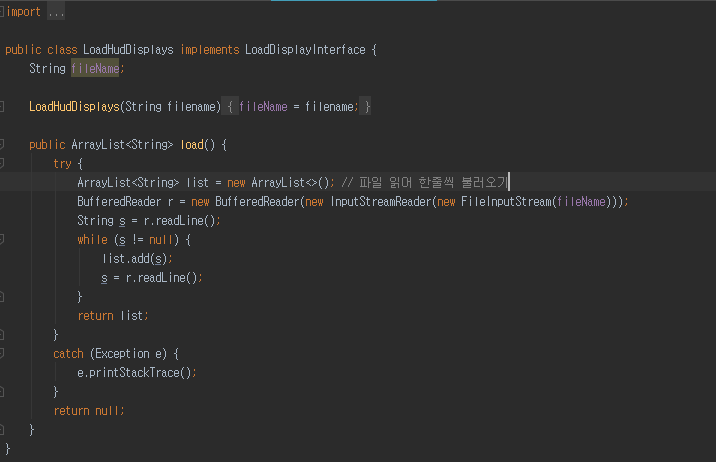Click purple fileName in constructor body
Viewport: 716px width, 462px height.
click(263, 107)
